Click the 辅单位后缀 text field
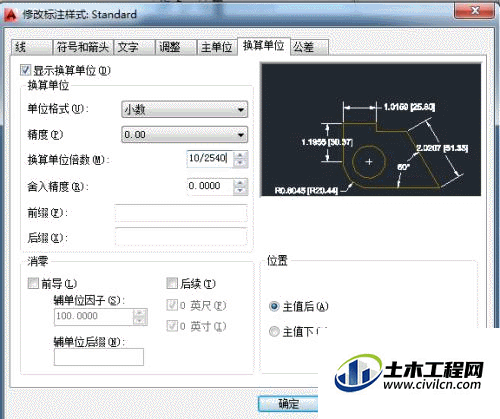The height and width of the screenshot is (419, 500). click(99, 357)
